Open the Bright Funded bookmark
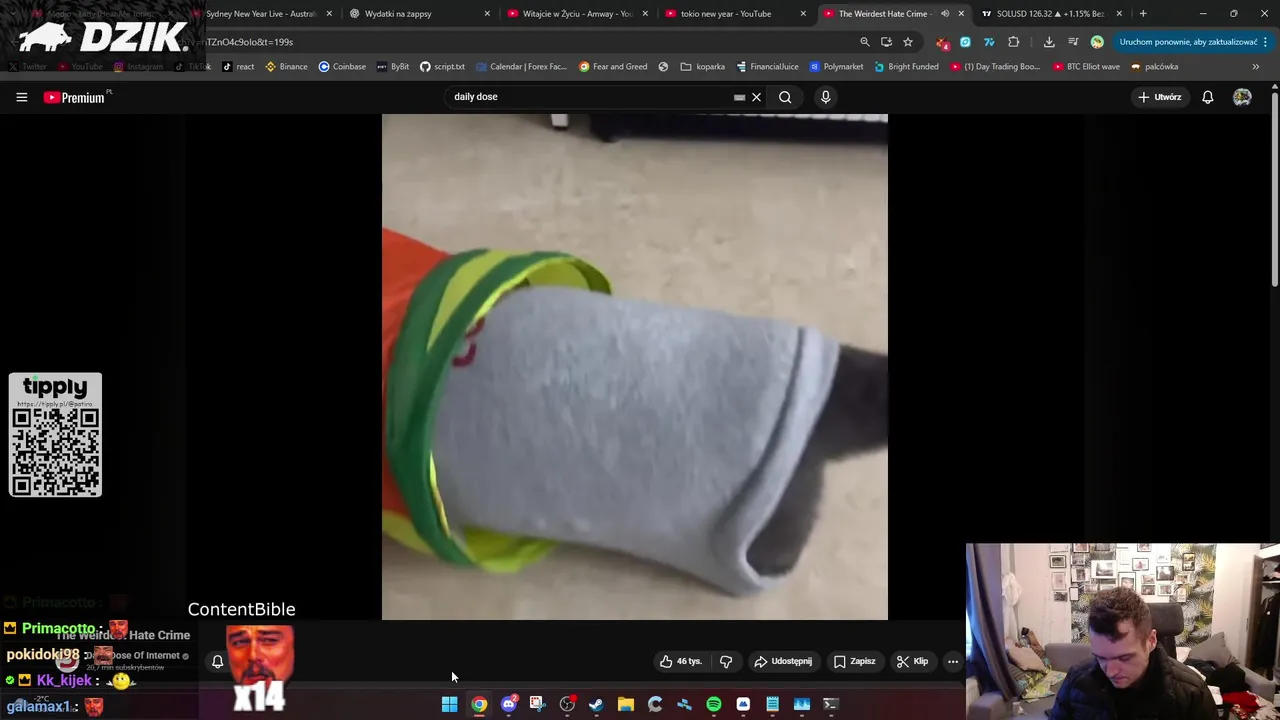 (906, 67)
